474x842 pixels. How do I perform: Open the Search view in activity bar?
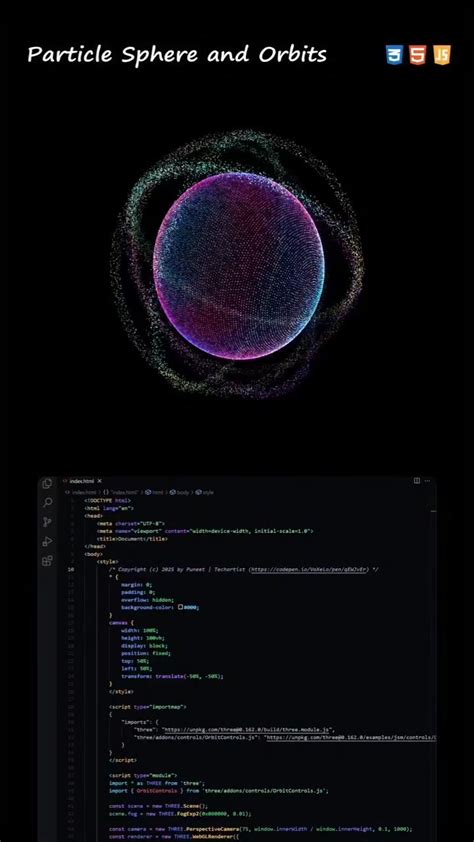[x=47, y=502]
